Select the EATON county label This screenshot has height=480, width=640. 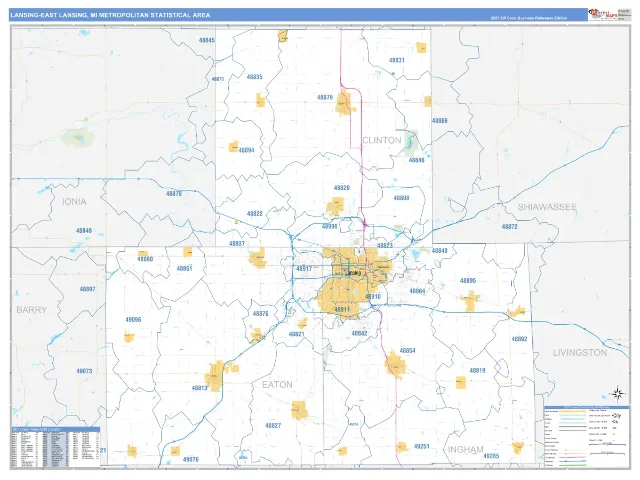coord(277,384)
